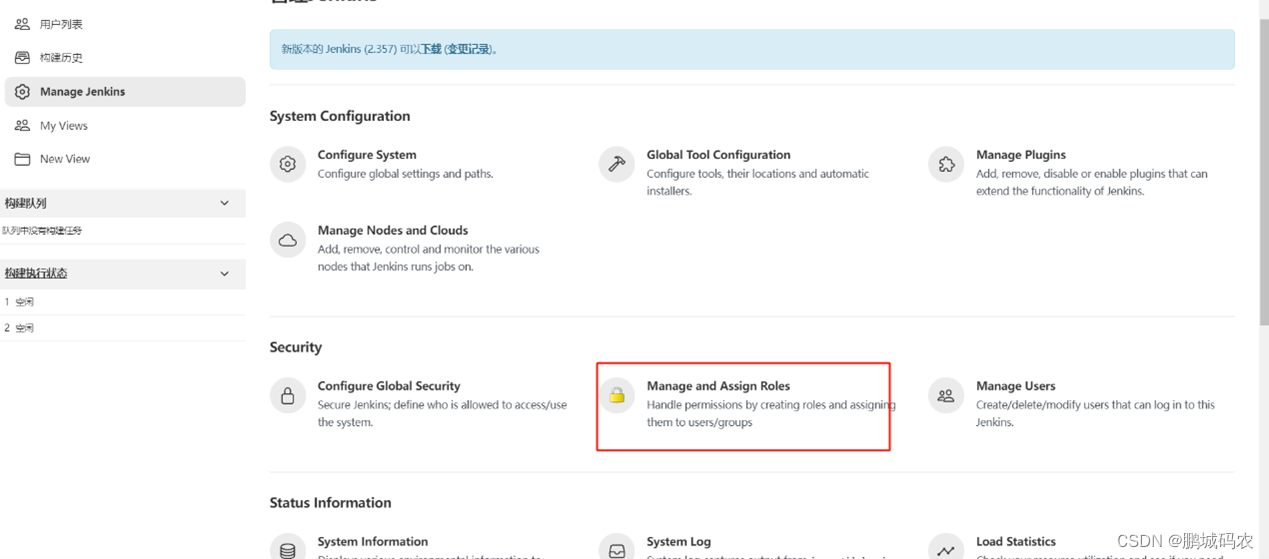1269x559 pixels.
Task: Click executor row 2 空闲
Action: point(123,328)
